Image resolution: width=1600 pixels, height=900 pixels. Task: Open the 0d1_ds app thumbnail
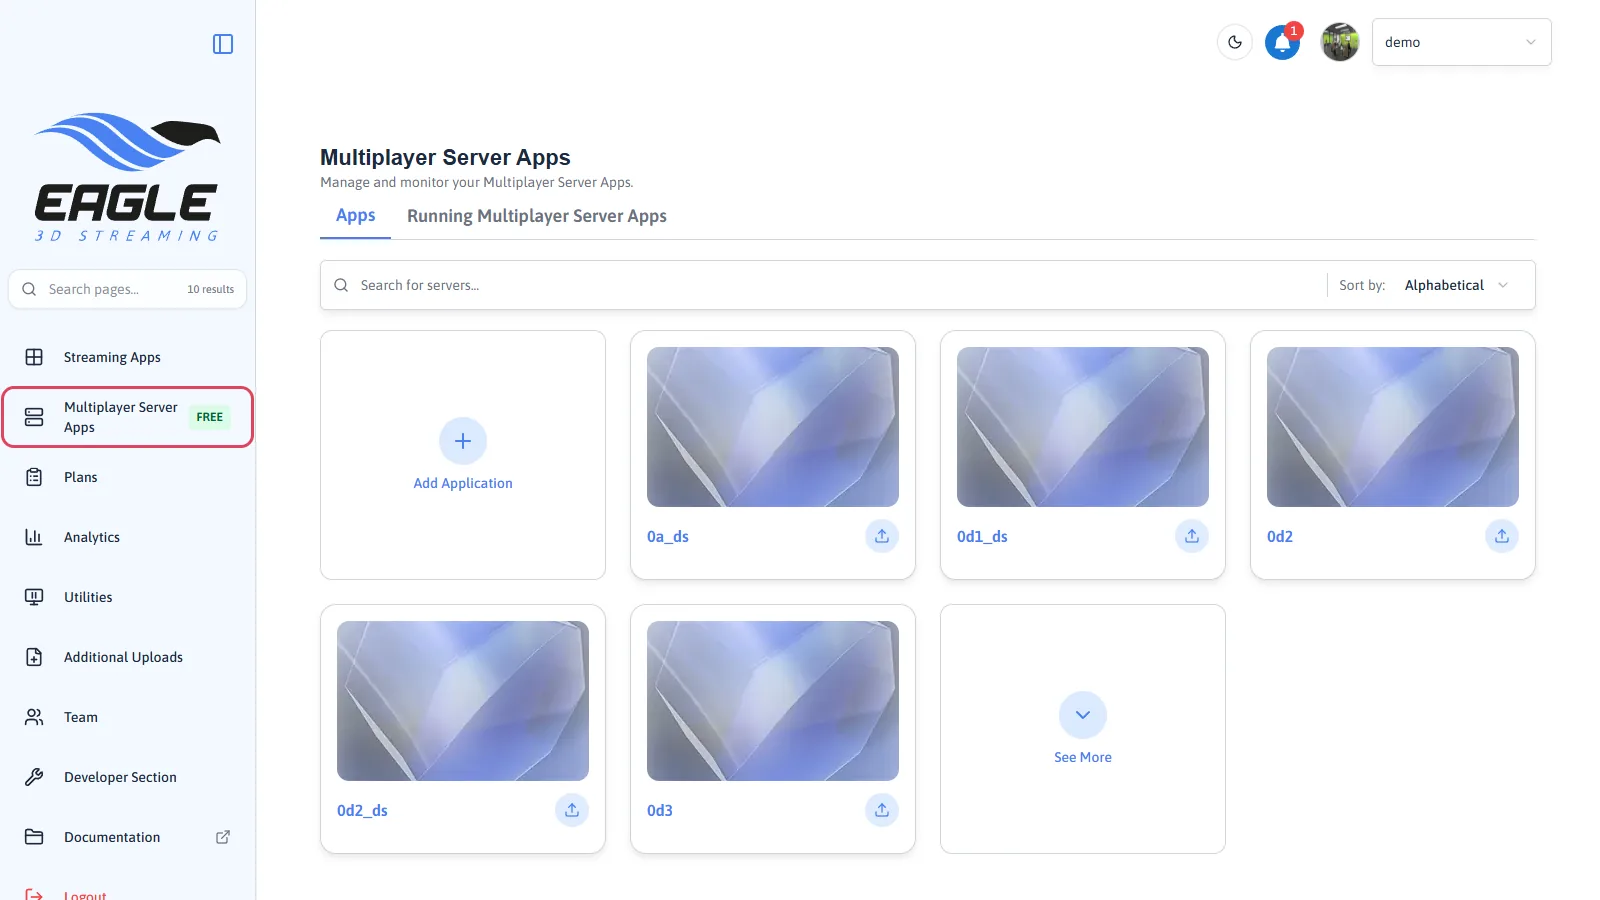(1083, 427)
